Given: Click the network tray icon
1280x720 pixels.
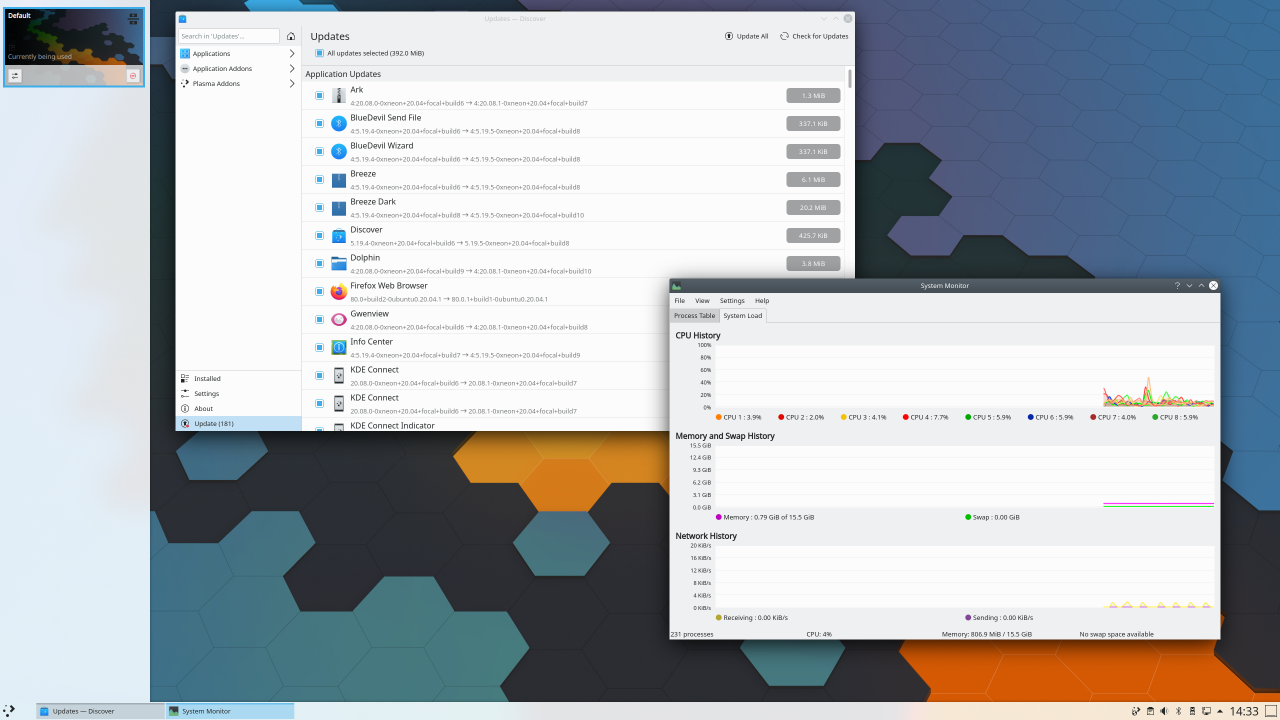Looking at the screenshot, I should 1206,711.
